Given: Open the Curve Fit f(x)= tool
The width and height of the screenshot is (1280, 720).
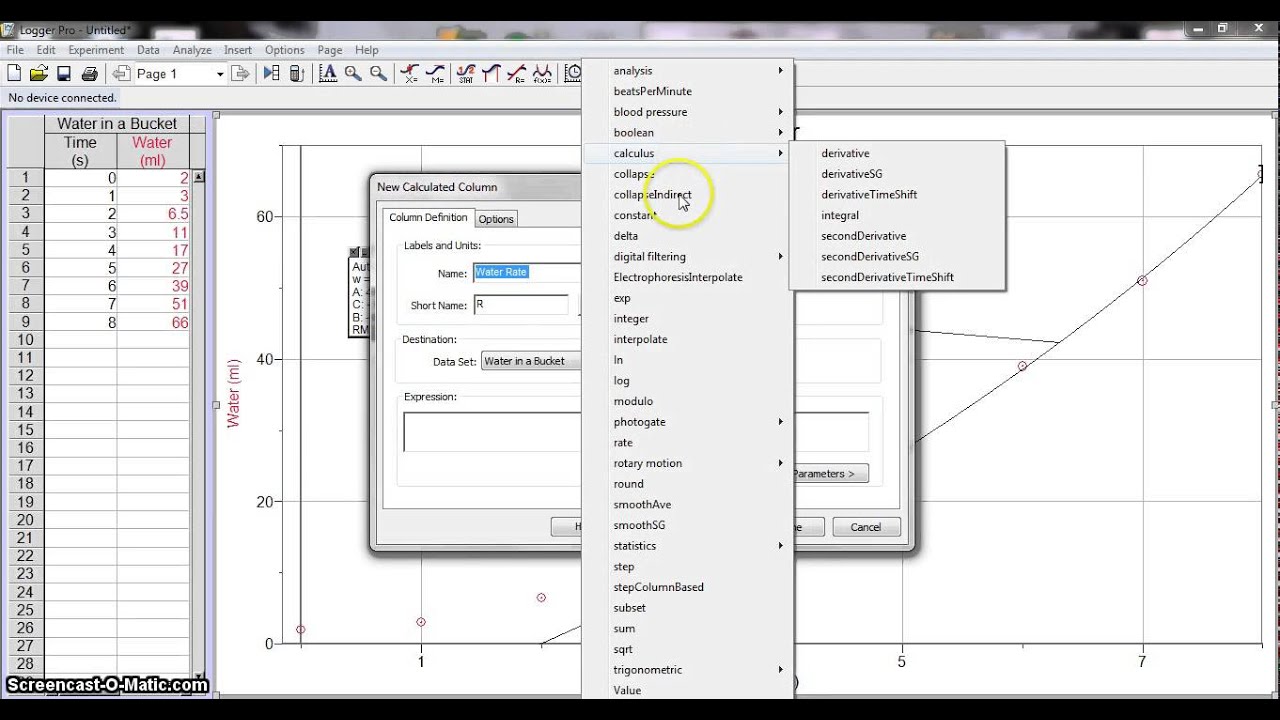Looking at the screenshot, I should tap(542, 73).
